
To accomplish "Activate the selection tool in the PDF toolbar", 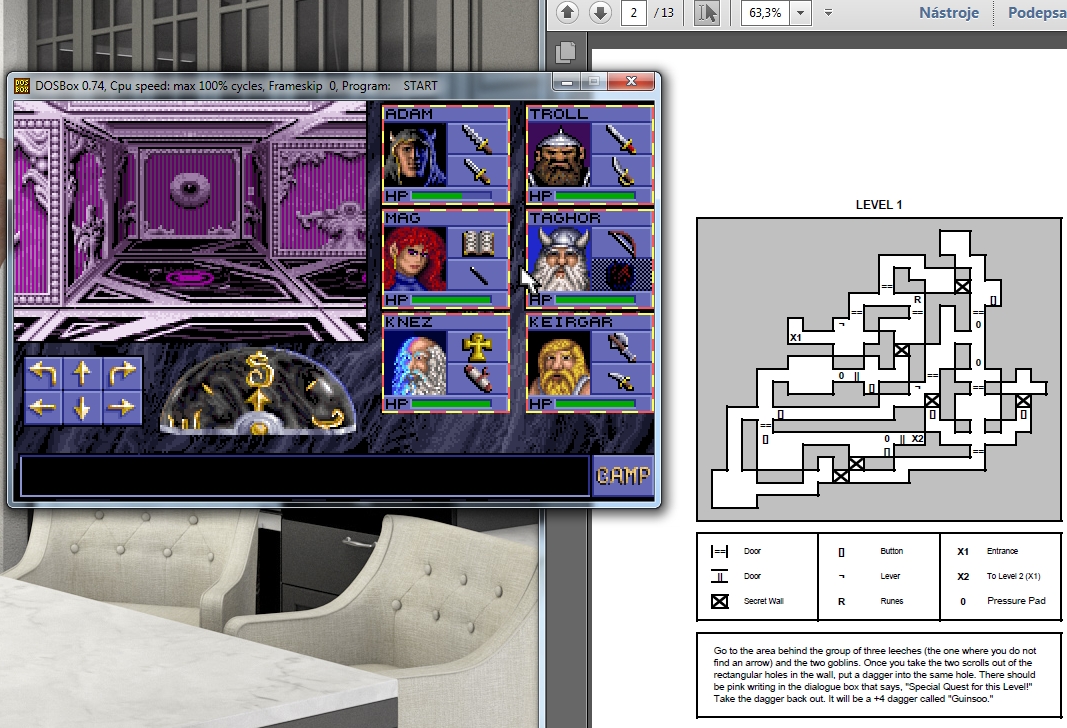I will pyautogui.click(x=706, y=12).
